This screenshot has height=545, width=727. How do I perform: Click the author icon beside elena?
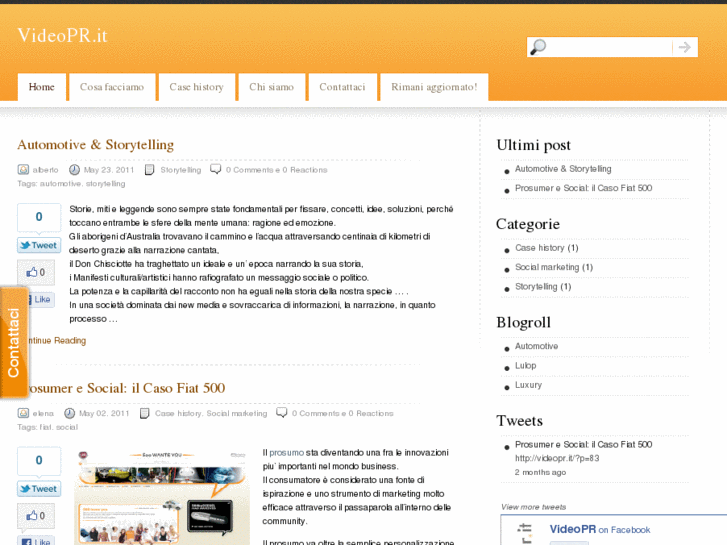coord(23,413)
